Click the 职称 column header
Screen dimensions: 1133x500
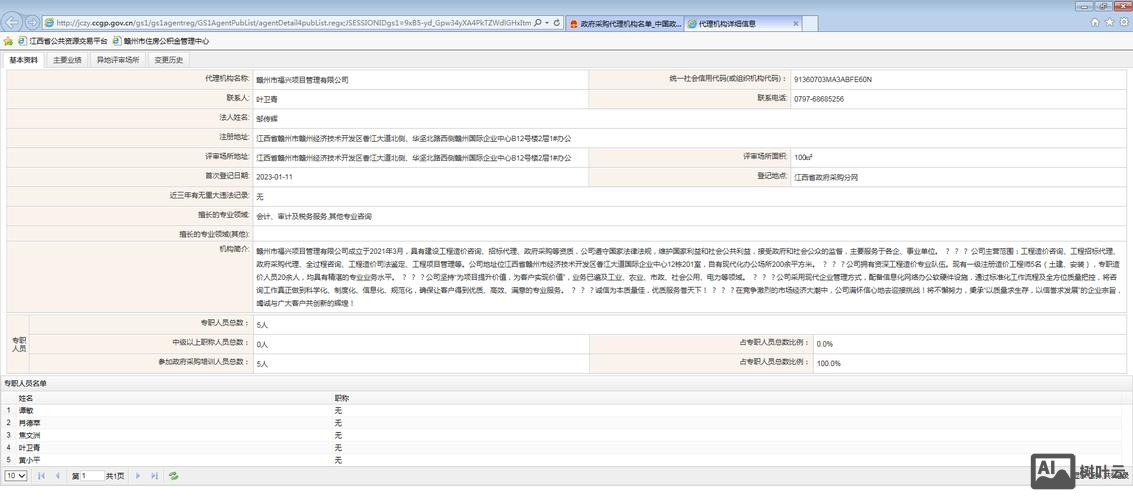[x=341, y=398]
